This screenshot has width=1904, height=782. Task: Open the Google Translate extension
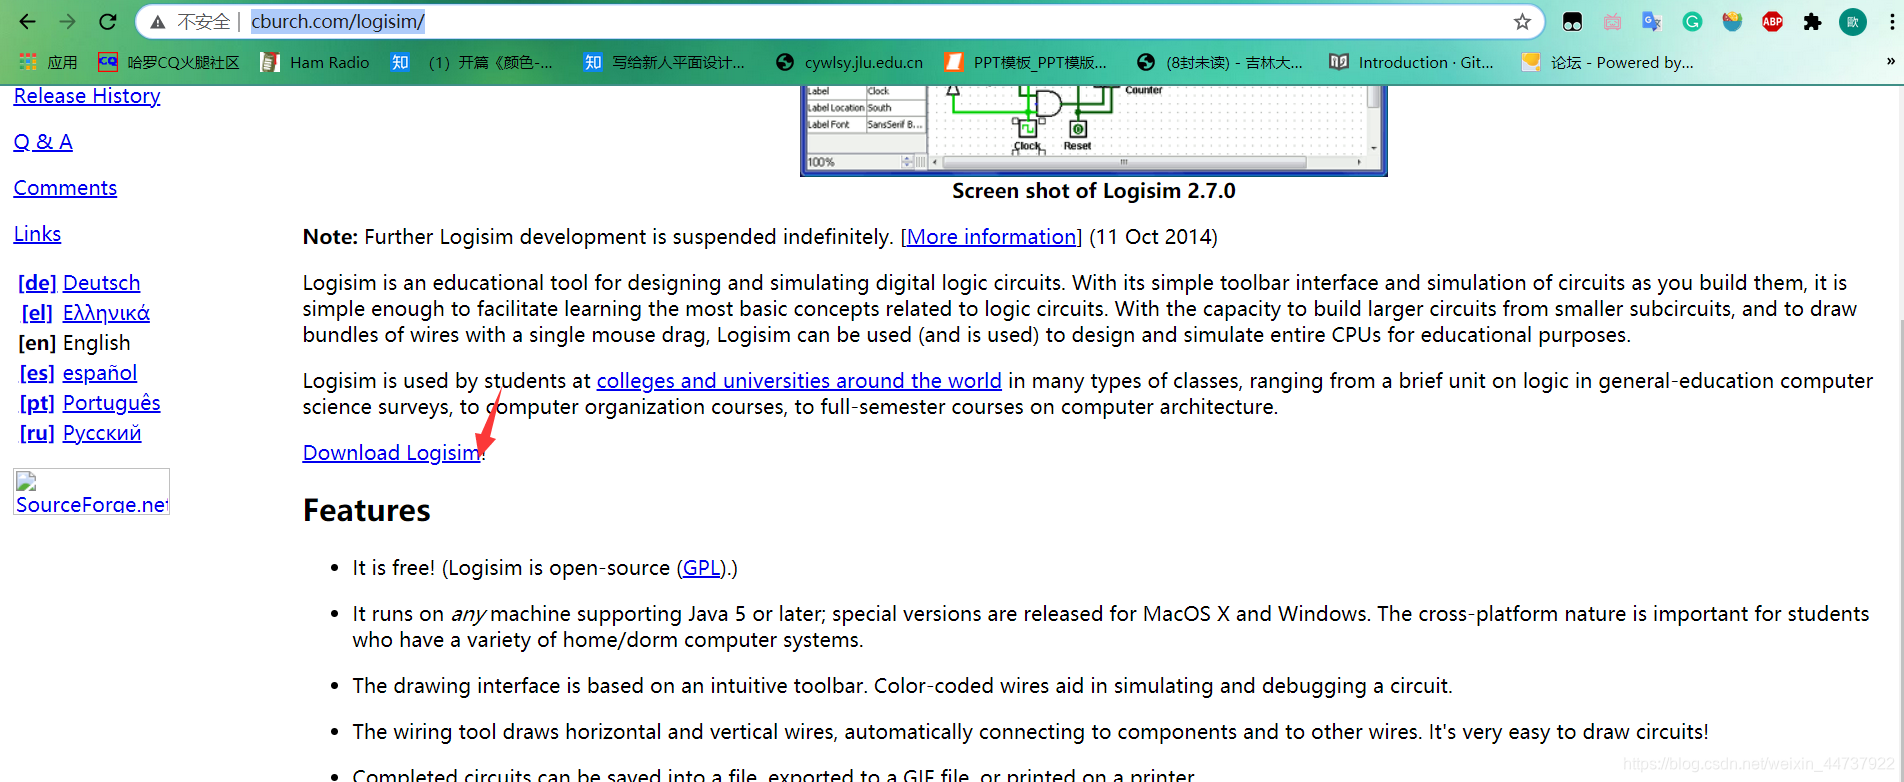[x=1651, y=21]
